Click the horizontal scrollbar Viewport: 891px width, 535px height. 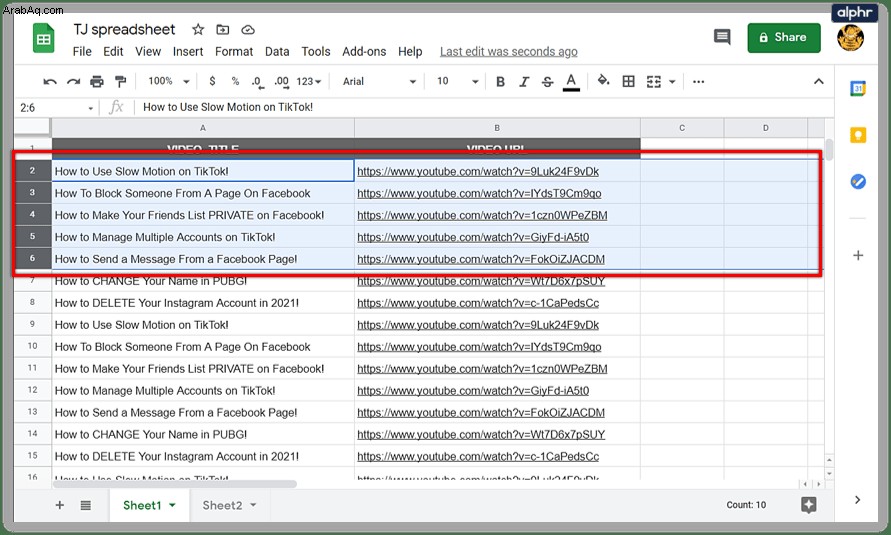(x=175, y=484)
